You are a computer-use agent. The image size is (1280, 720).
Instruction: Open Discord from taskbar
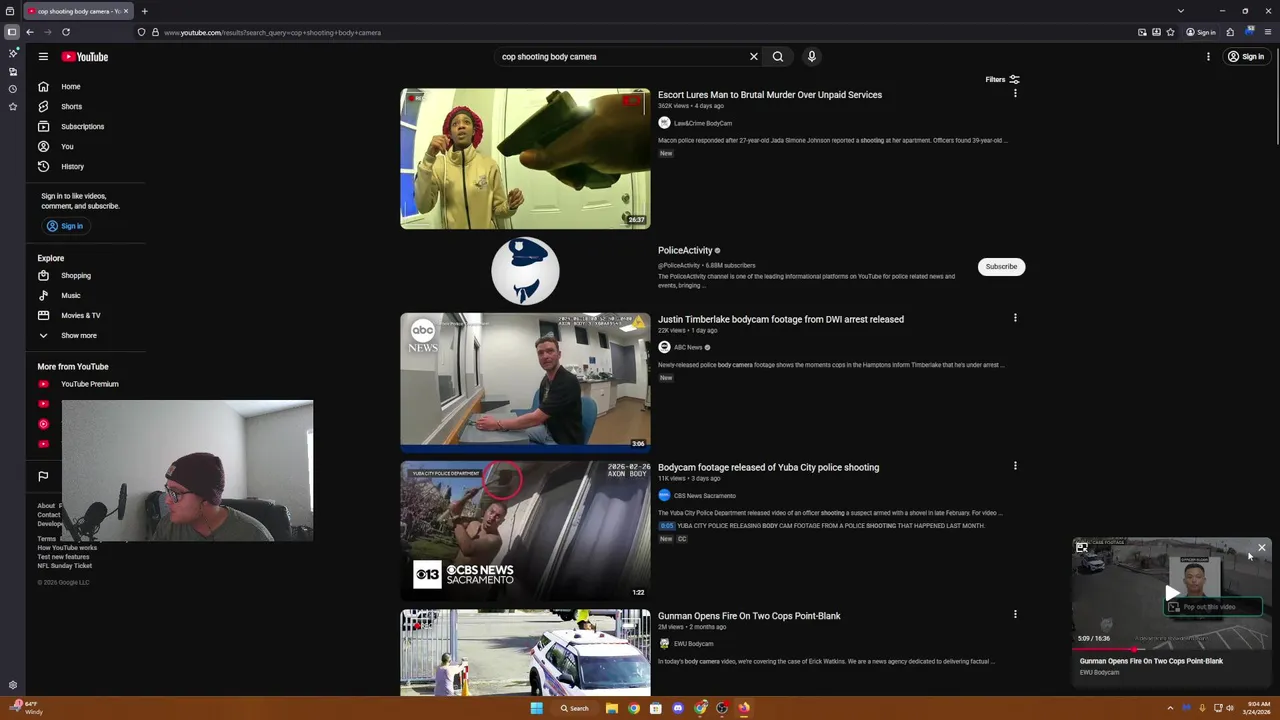click(x=678, y=708)
